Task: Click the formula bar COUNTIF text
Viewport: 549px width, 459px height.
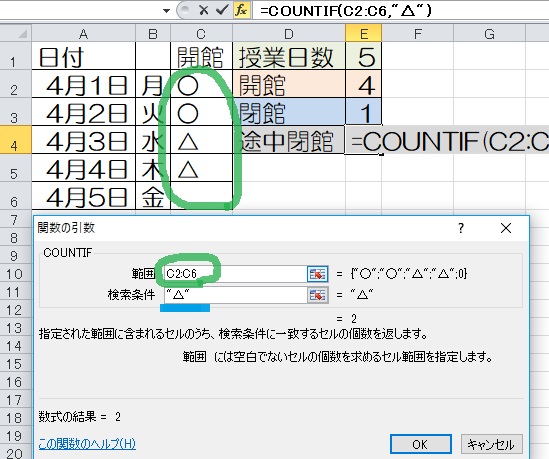Action: click(346, 11)
